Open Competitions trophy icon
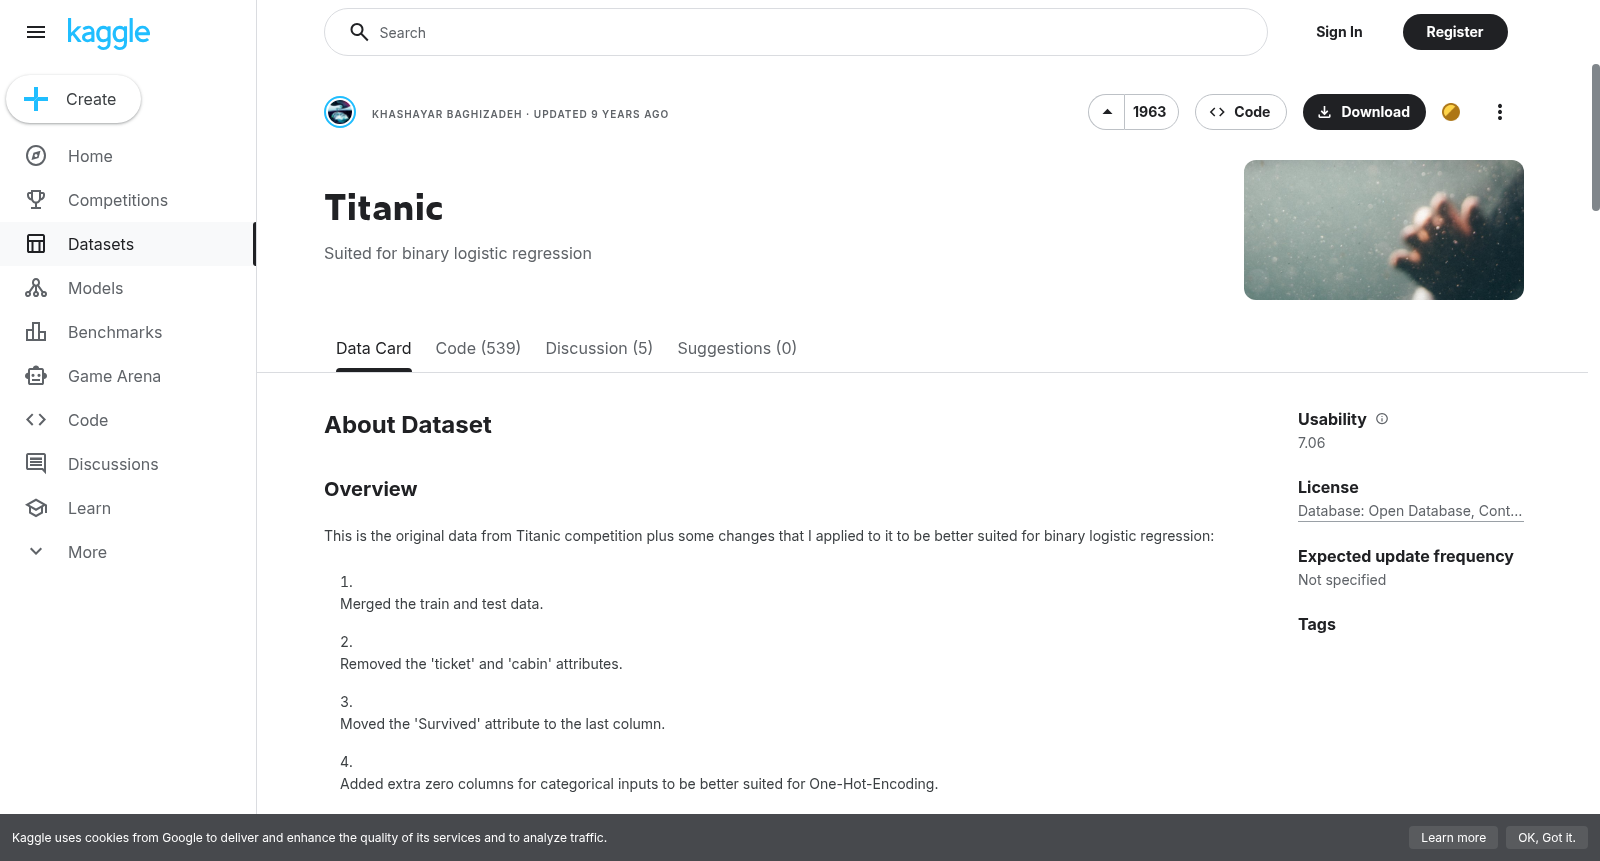 36,200
